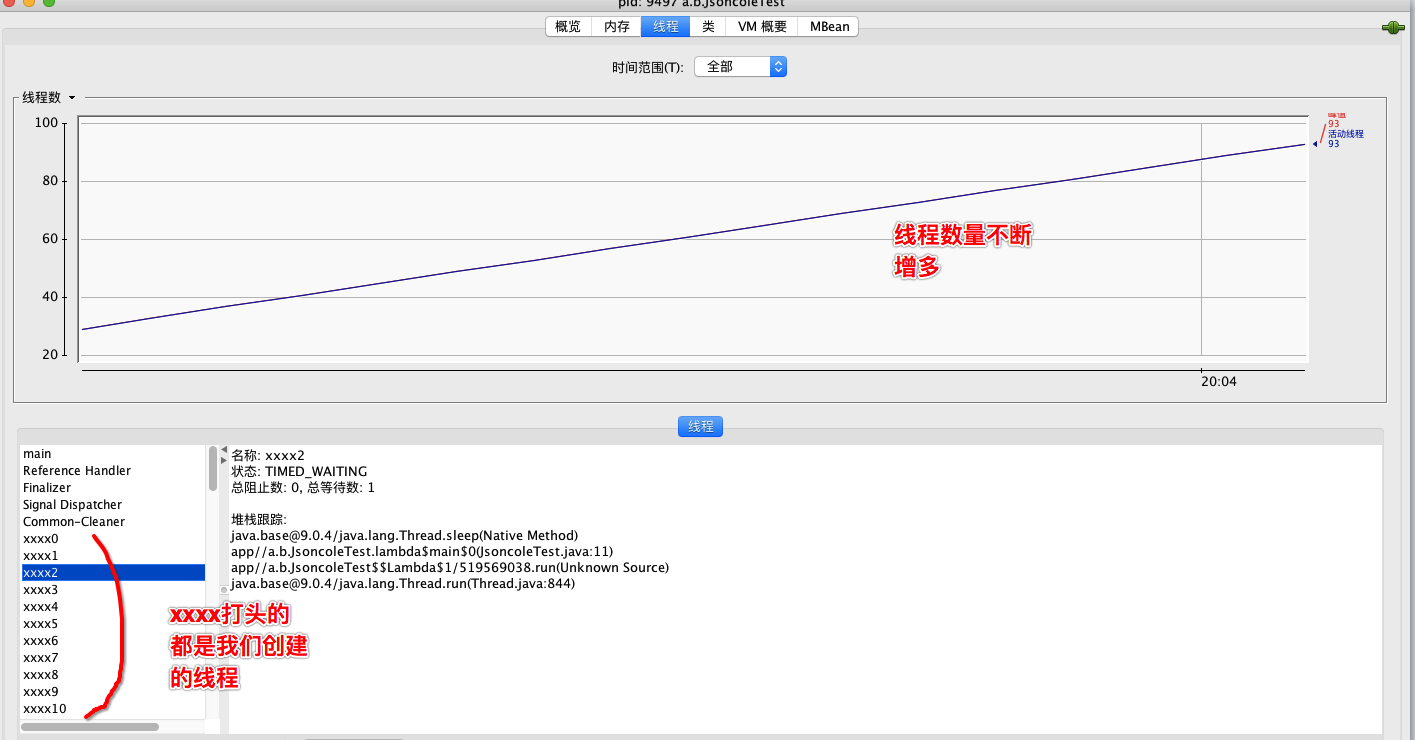Click the green macOS maximize window button
Viewport: 1415px width, 740px height.
pos(49,3)
